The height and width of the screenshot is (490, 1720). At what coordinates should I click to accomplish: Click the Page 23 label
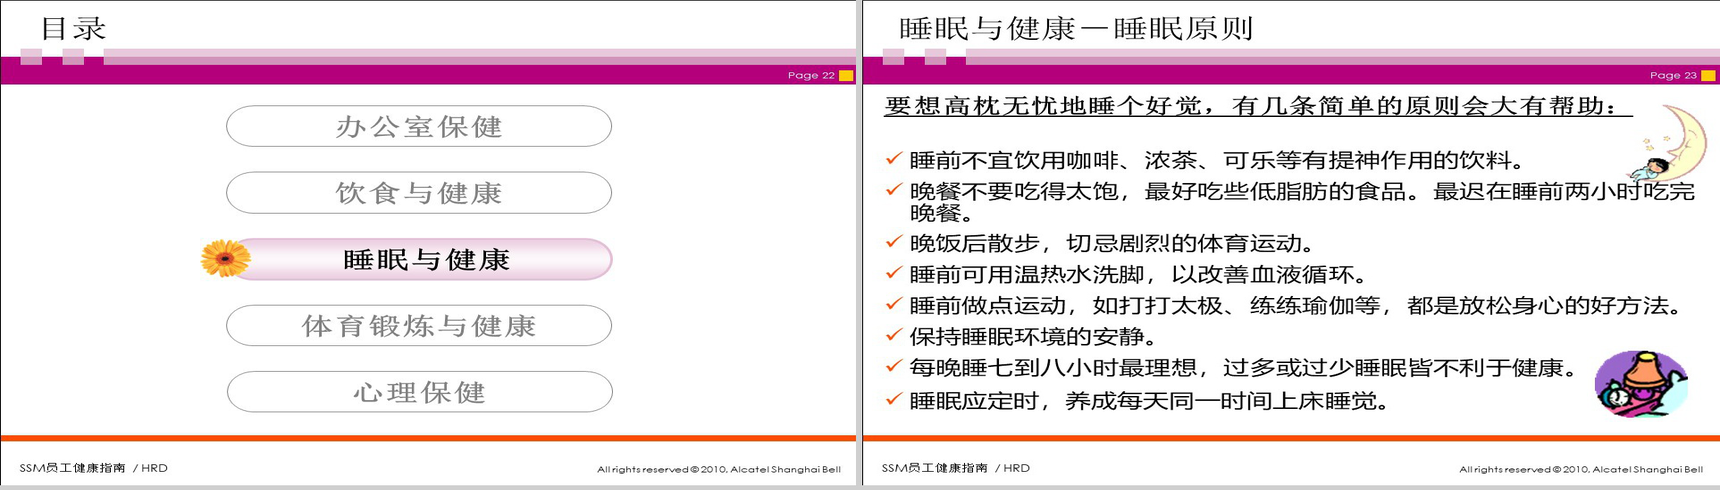1673,75
